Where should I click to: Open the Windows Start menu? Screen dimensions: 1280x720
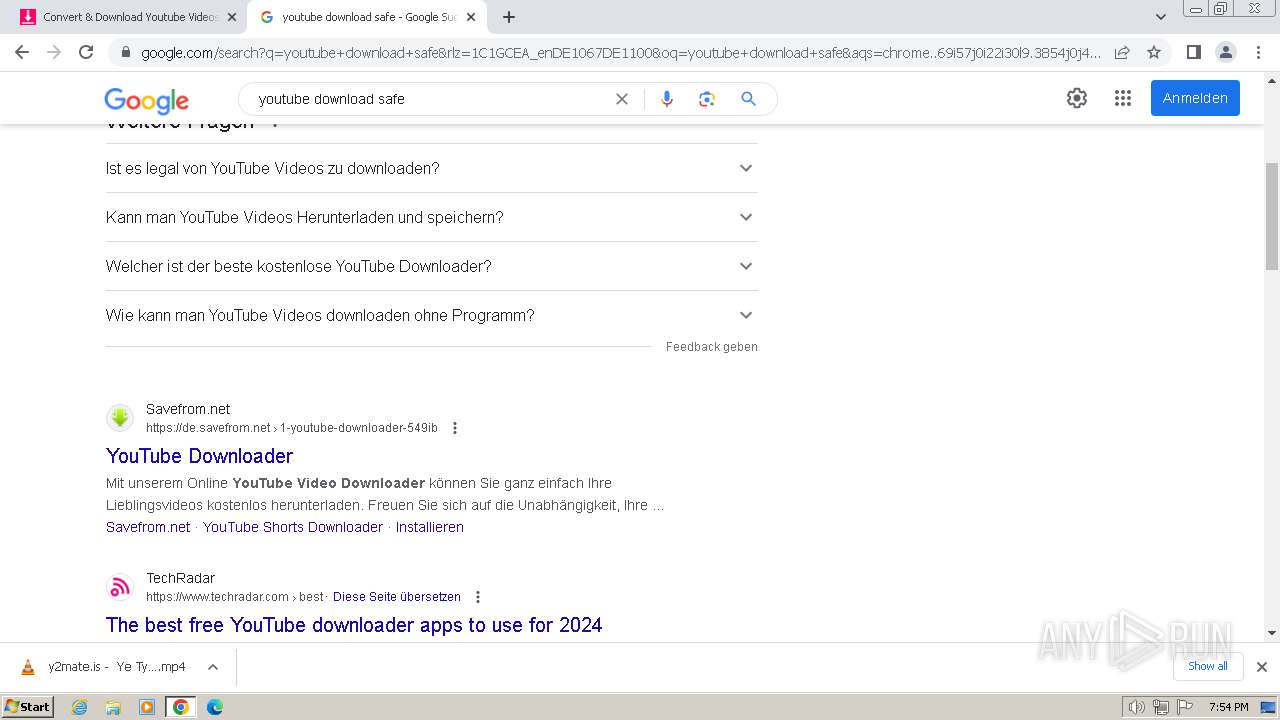[28, 707]
